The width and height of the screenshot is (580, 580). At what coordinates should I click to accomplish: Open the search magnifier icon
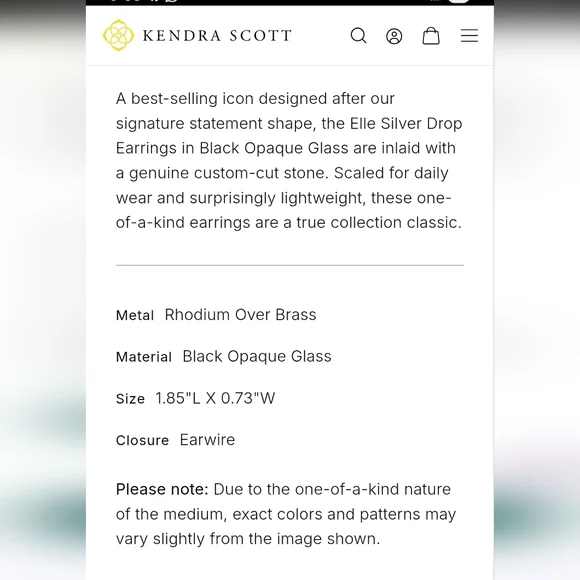(358, 36)
